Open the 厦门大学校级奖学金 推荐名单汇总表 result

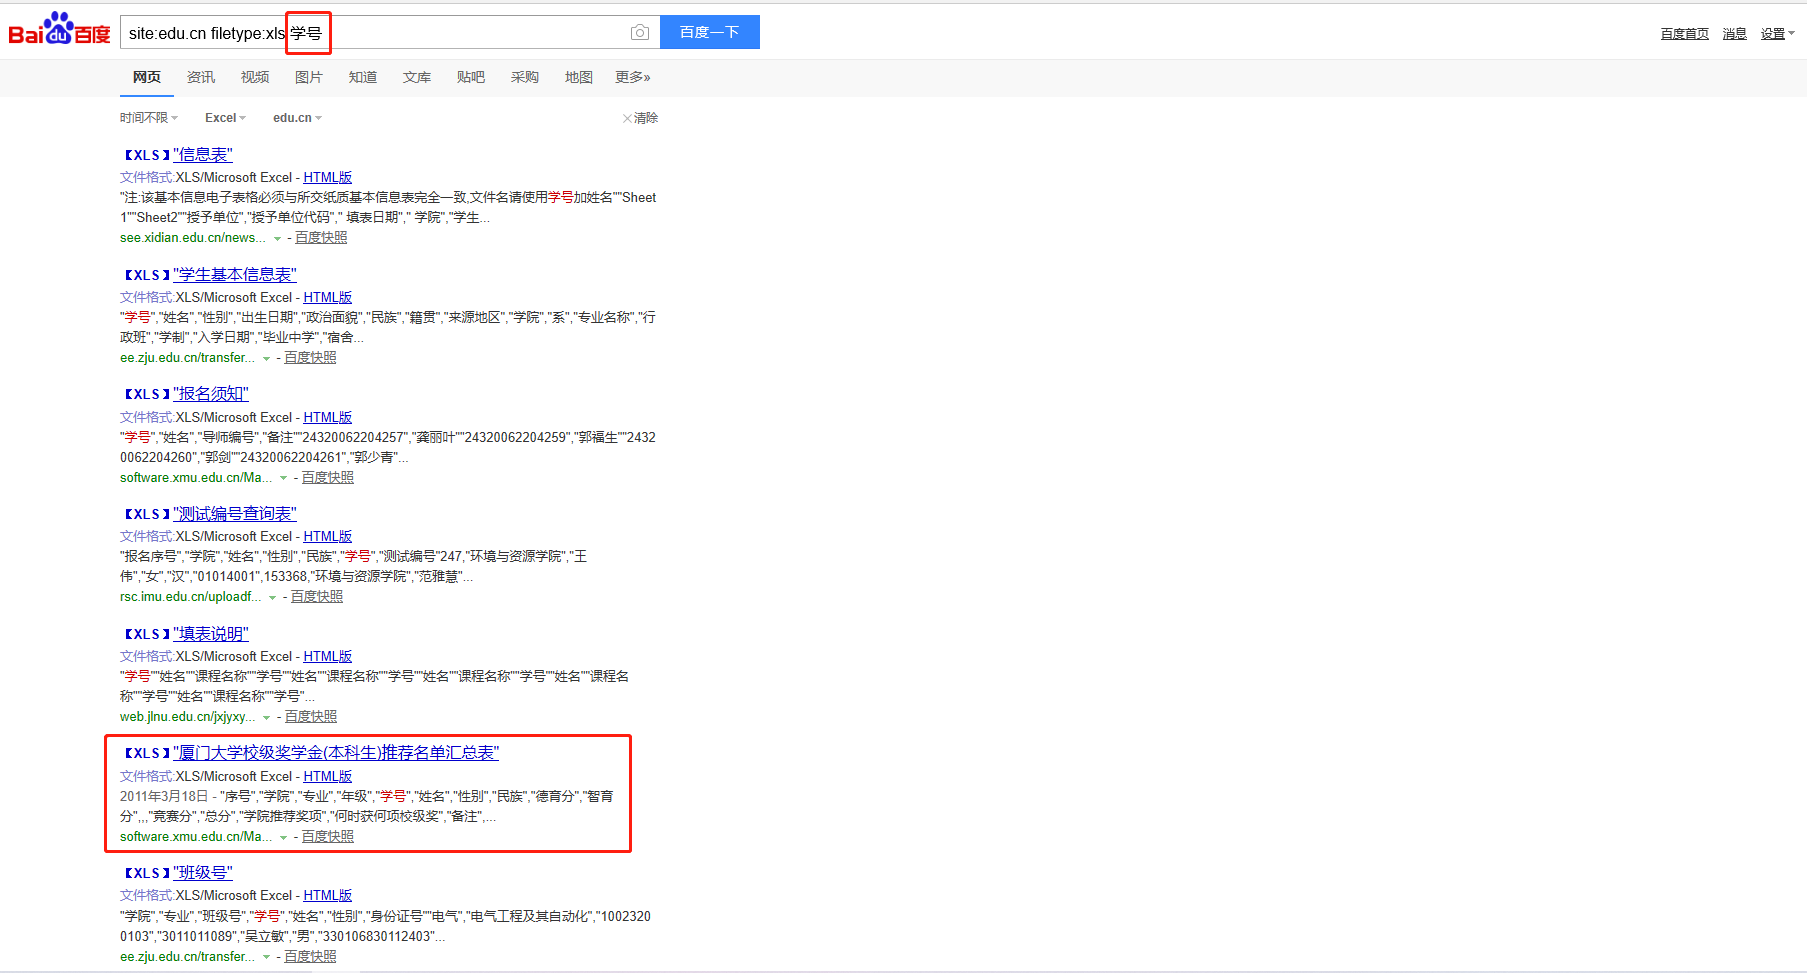point(336,753)
